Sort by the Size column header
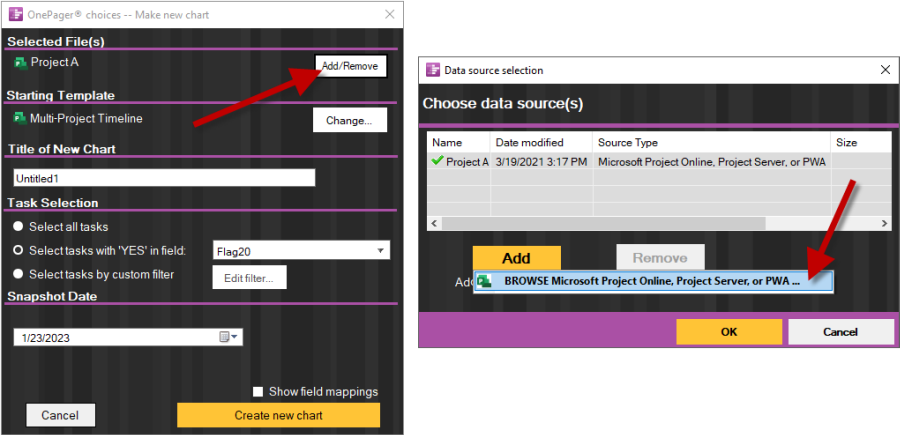This screenshot has height=435, width=900. 860,143
